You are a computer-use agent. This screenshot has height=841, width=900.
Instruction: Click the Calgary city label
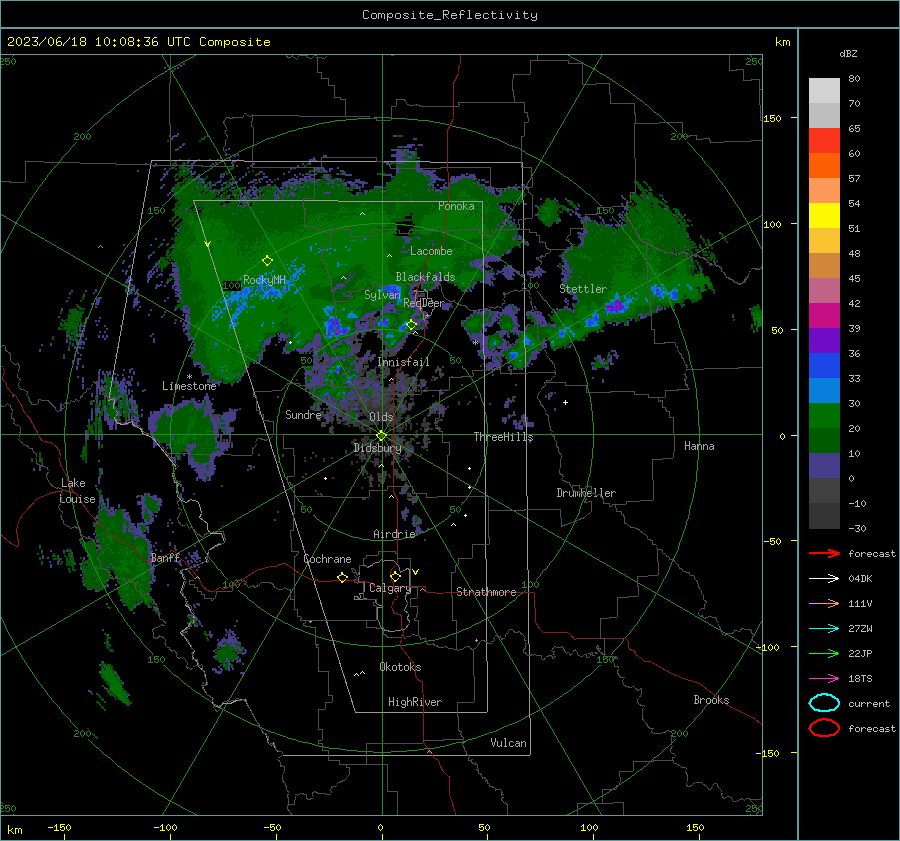390,588
